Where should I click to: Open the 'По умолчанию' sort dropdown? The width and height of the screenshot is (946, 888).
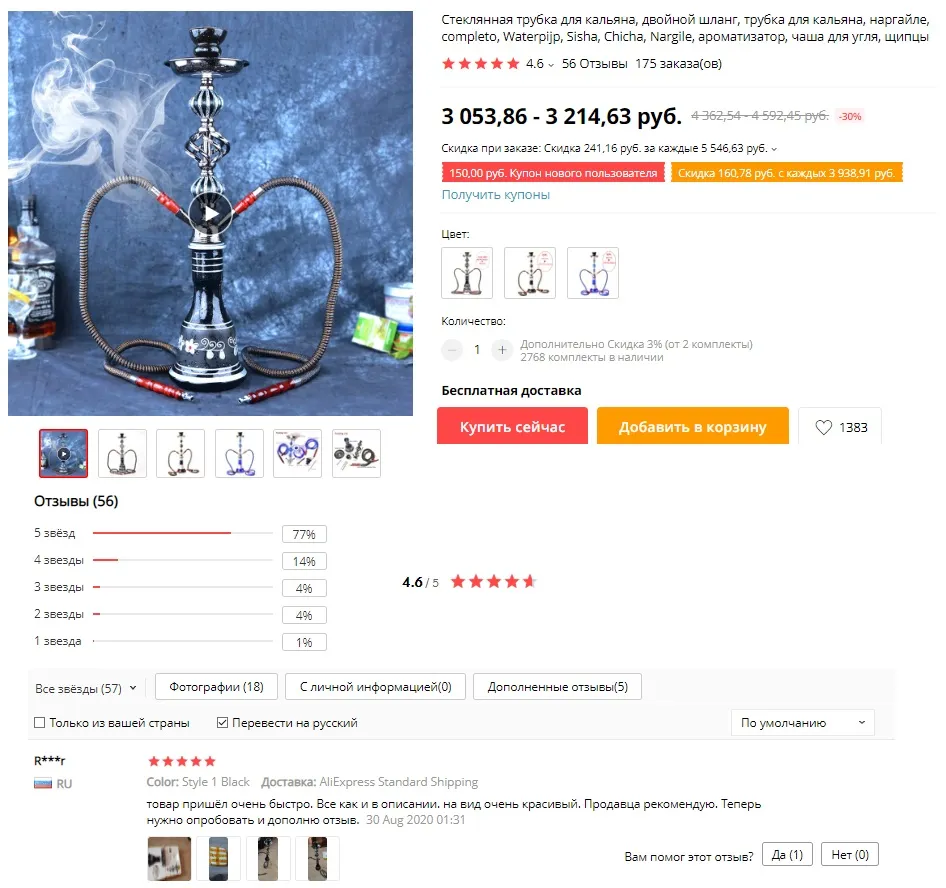(x=802, y=723)
